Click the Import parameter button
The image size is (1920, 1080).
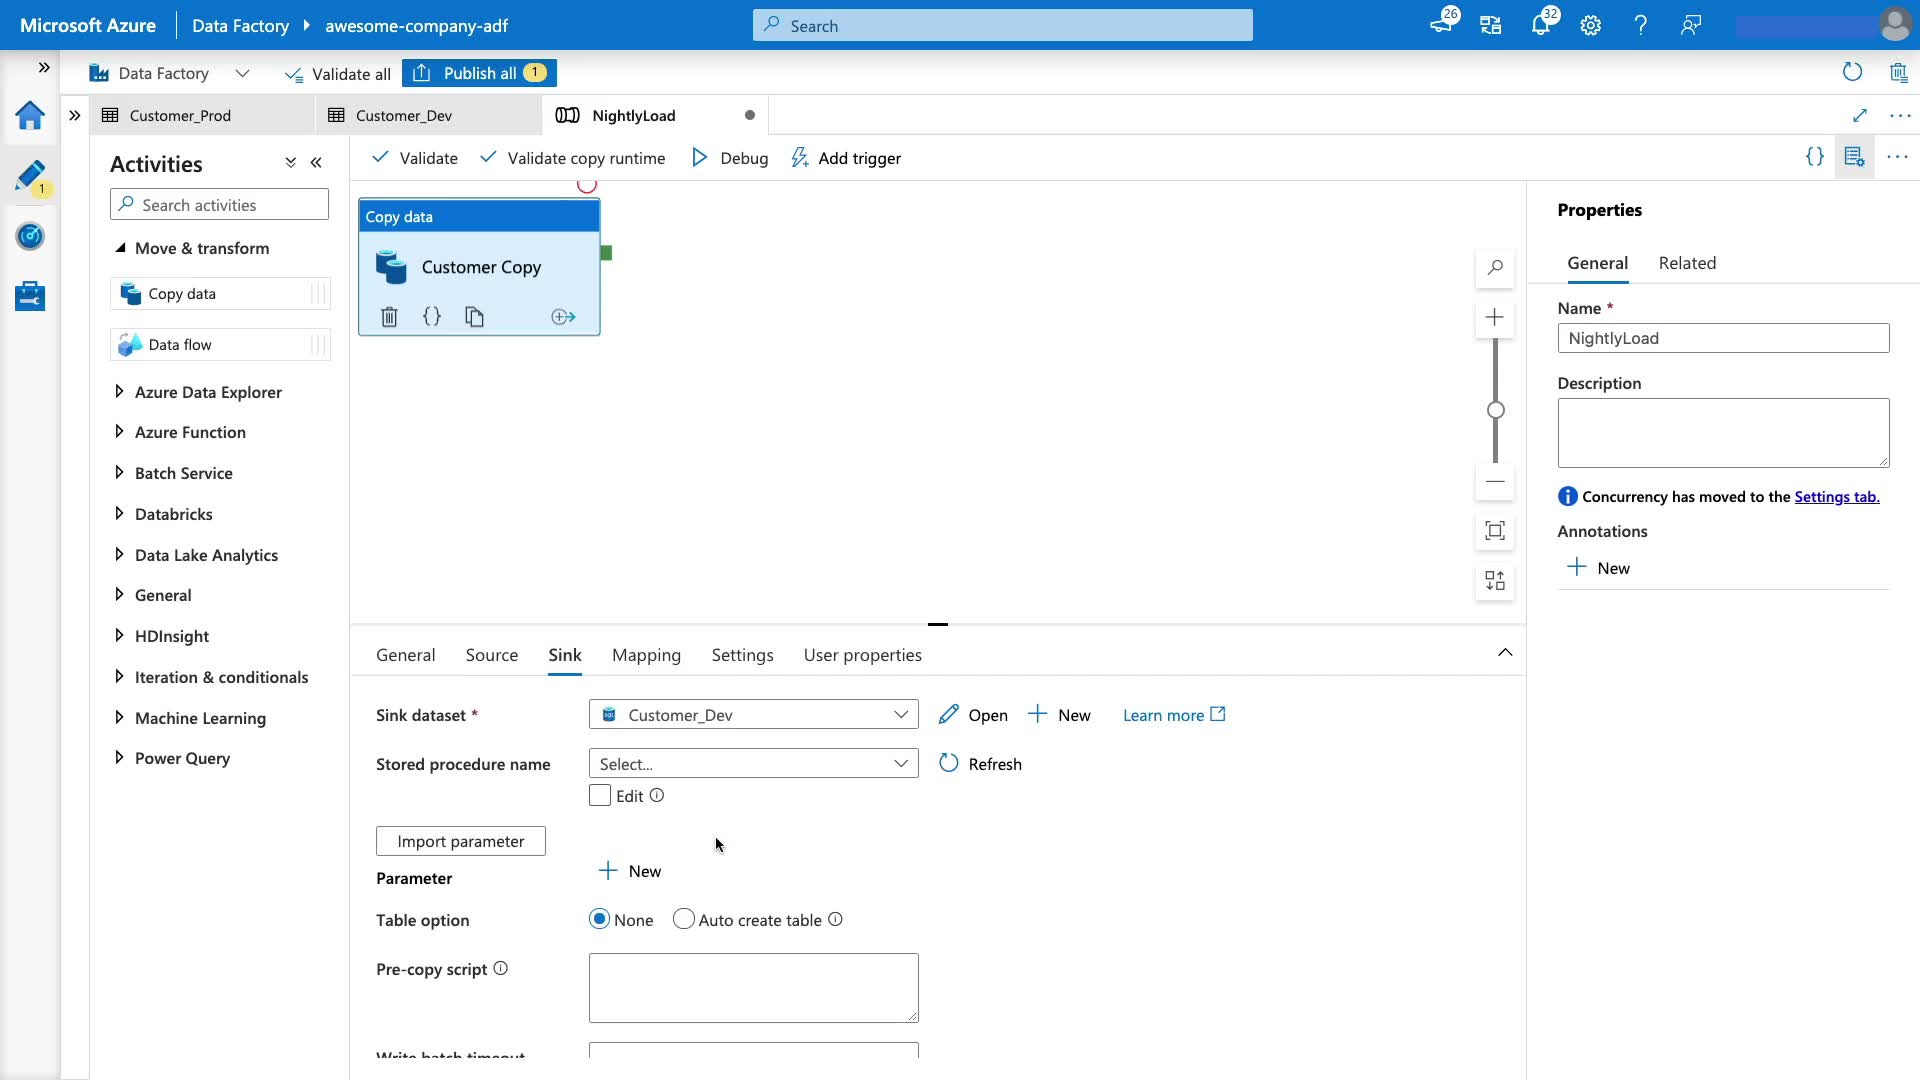(460, 841)
